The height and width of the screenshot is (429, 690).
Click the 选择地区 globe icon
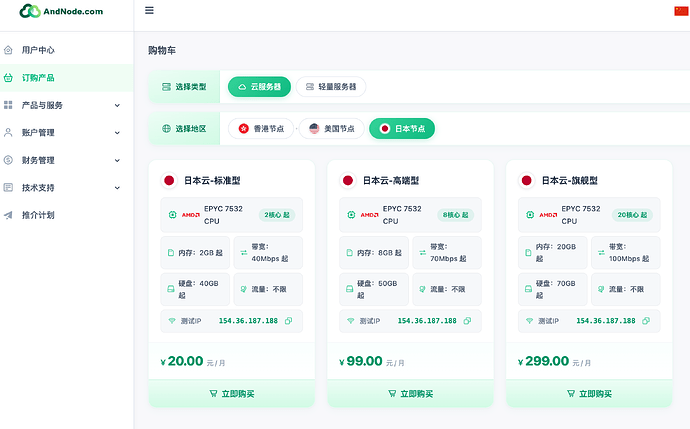click(166, 128)
